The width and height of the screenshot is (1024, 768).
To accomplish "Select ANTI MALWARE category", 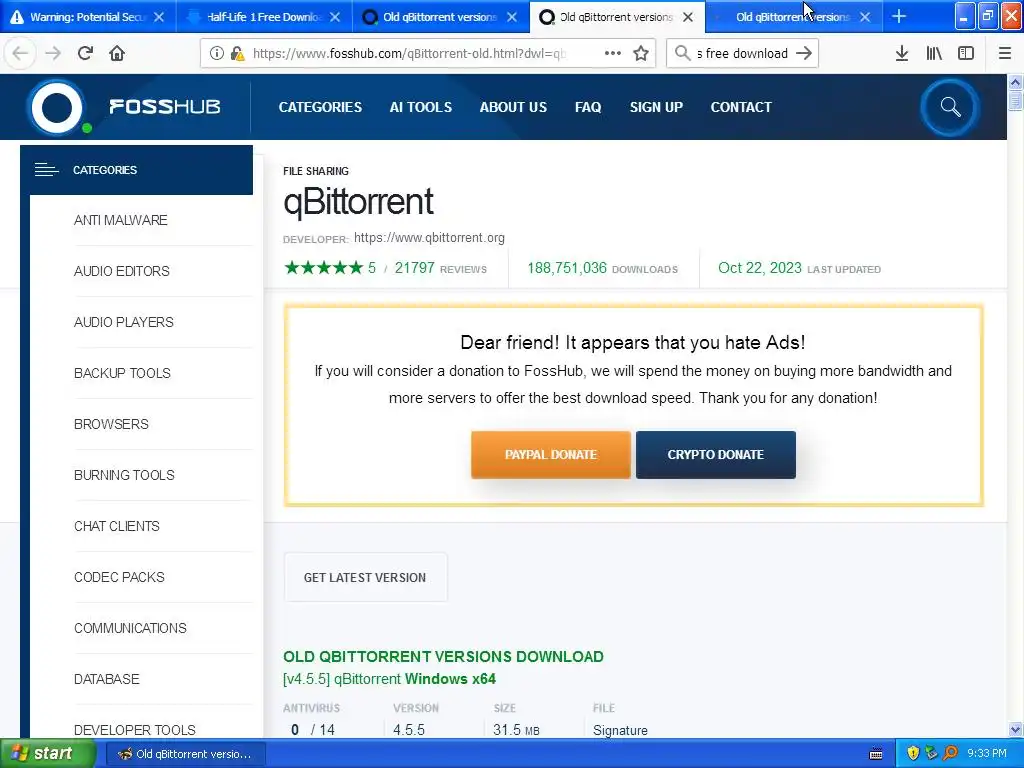I will [121, 220].
